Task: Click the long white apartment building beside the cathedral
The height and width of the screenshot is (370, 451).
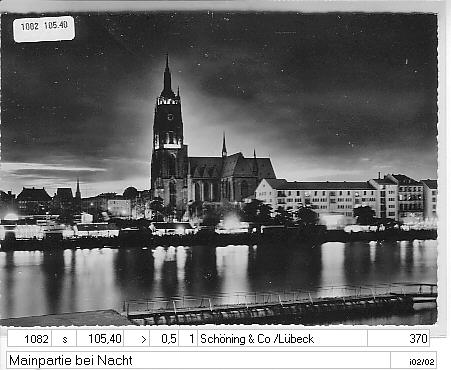Action: [x=315, y=198]
